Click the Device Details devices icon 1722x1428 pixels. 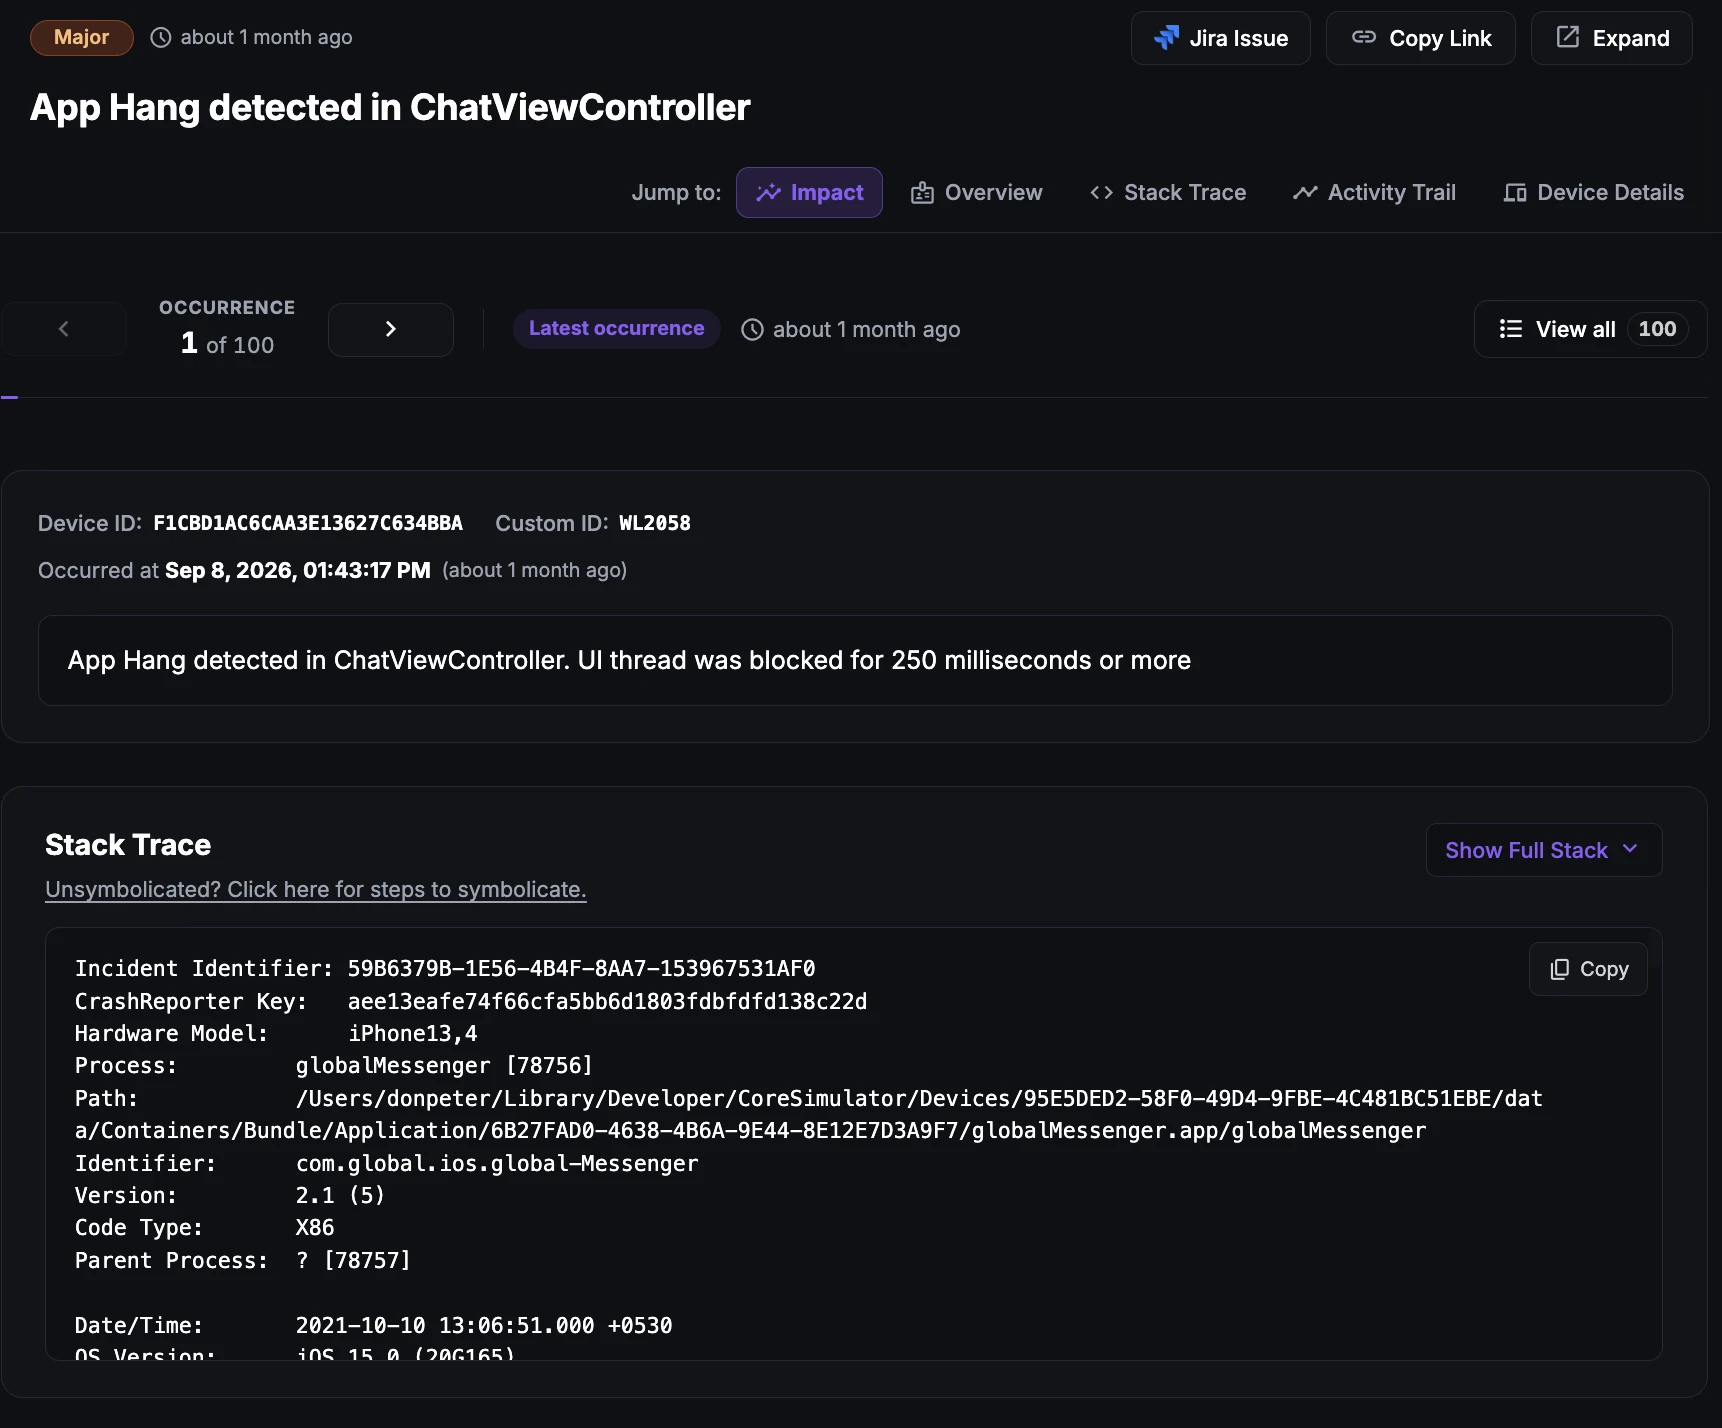pyautogui.click(x=1515, y=192)
